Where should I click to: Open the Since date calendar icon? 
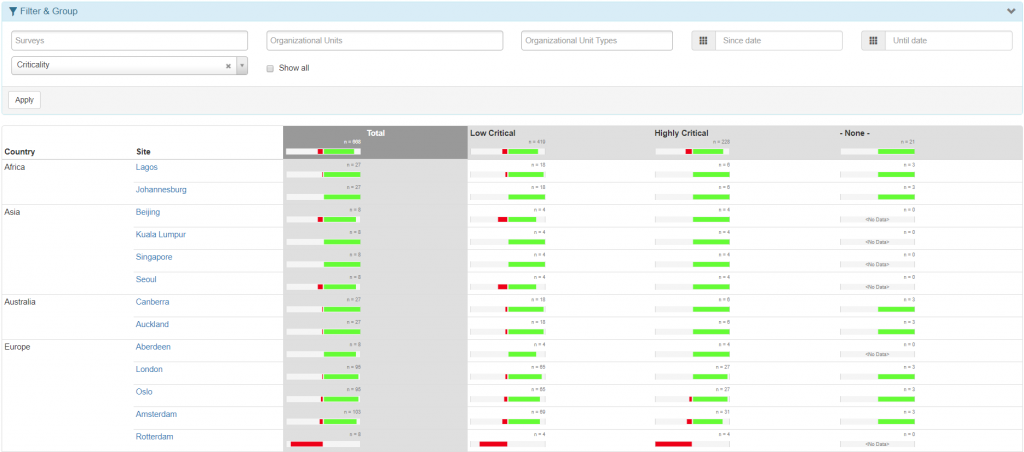click(x=703, y=41)
